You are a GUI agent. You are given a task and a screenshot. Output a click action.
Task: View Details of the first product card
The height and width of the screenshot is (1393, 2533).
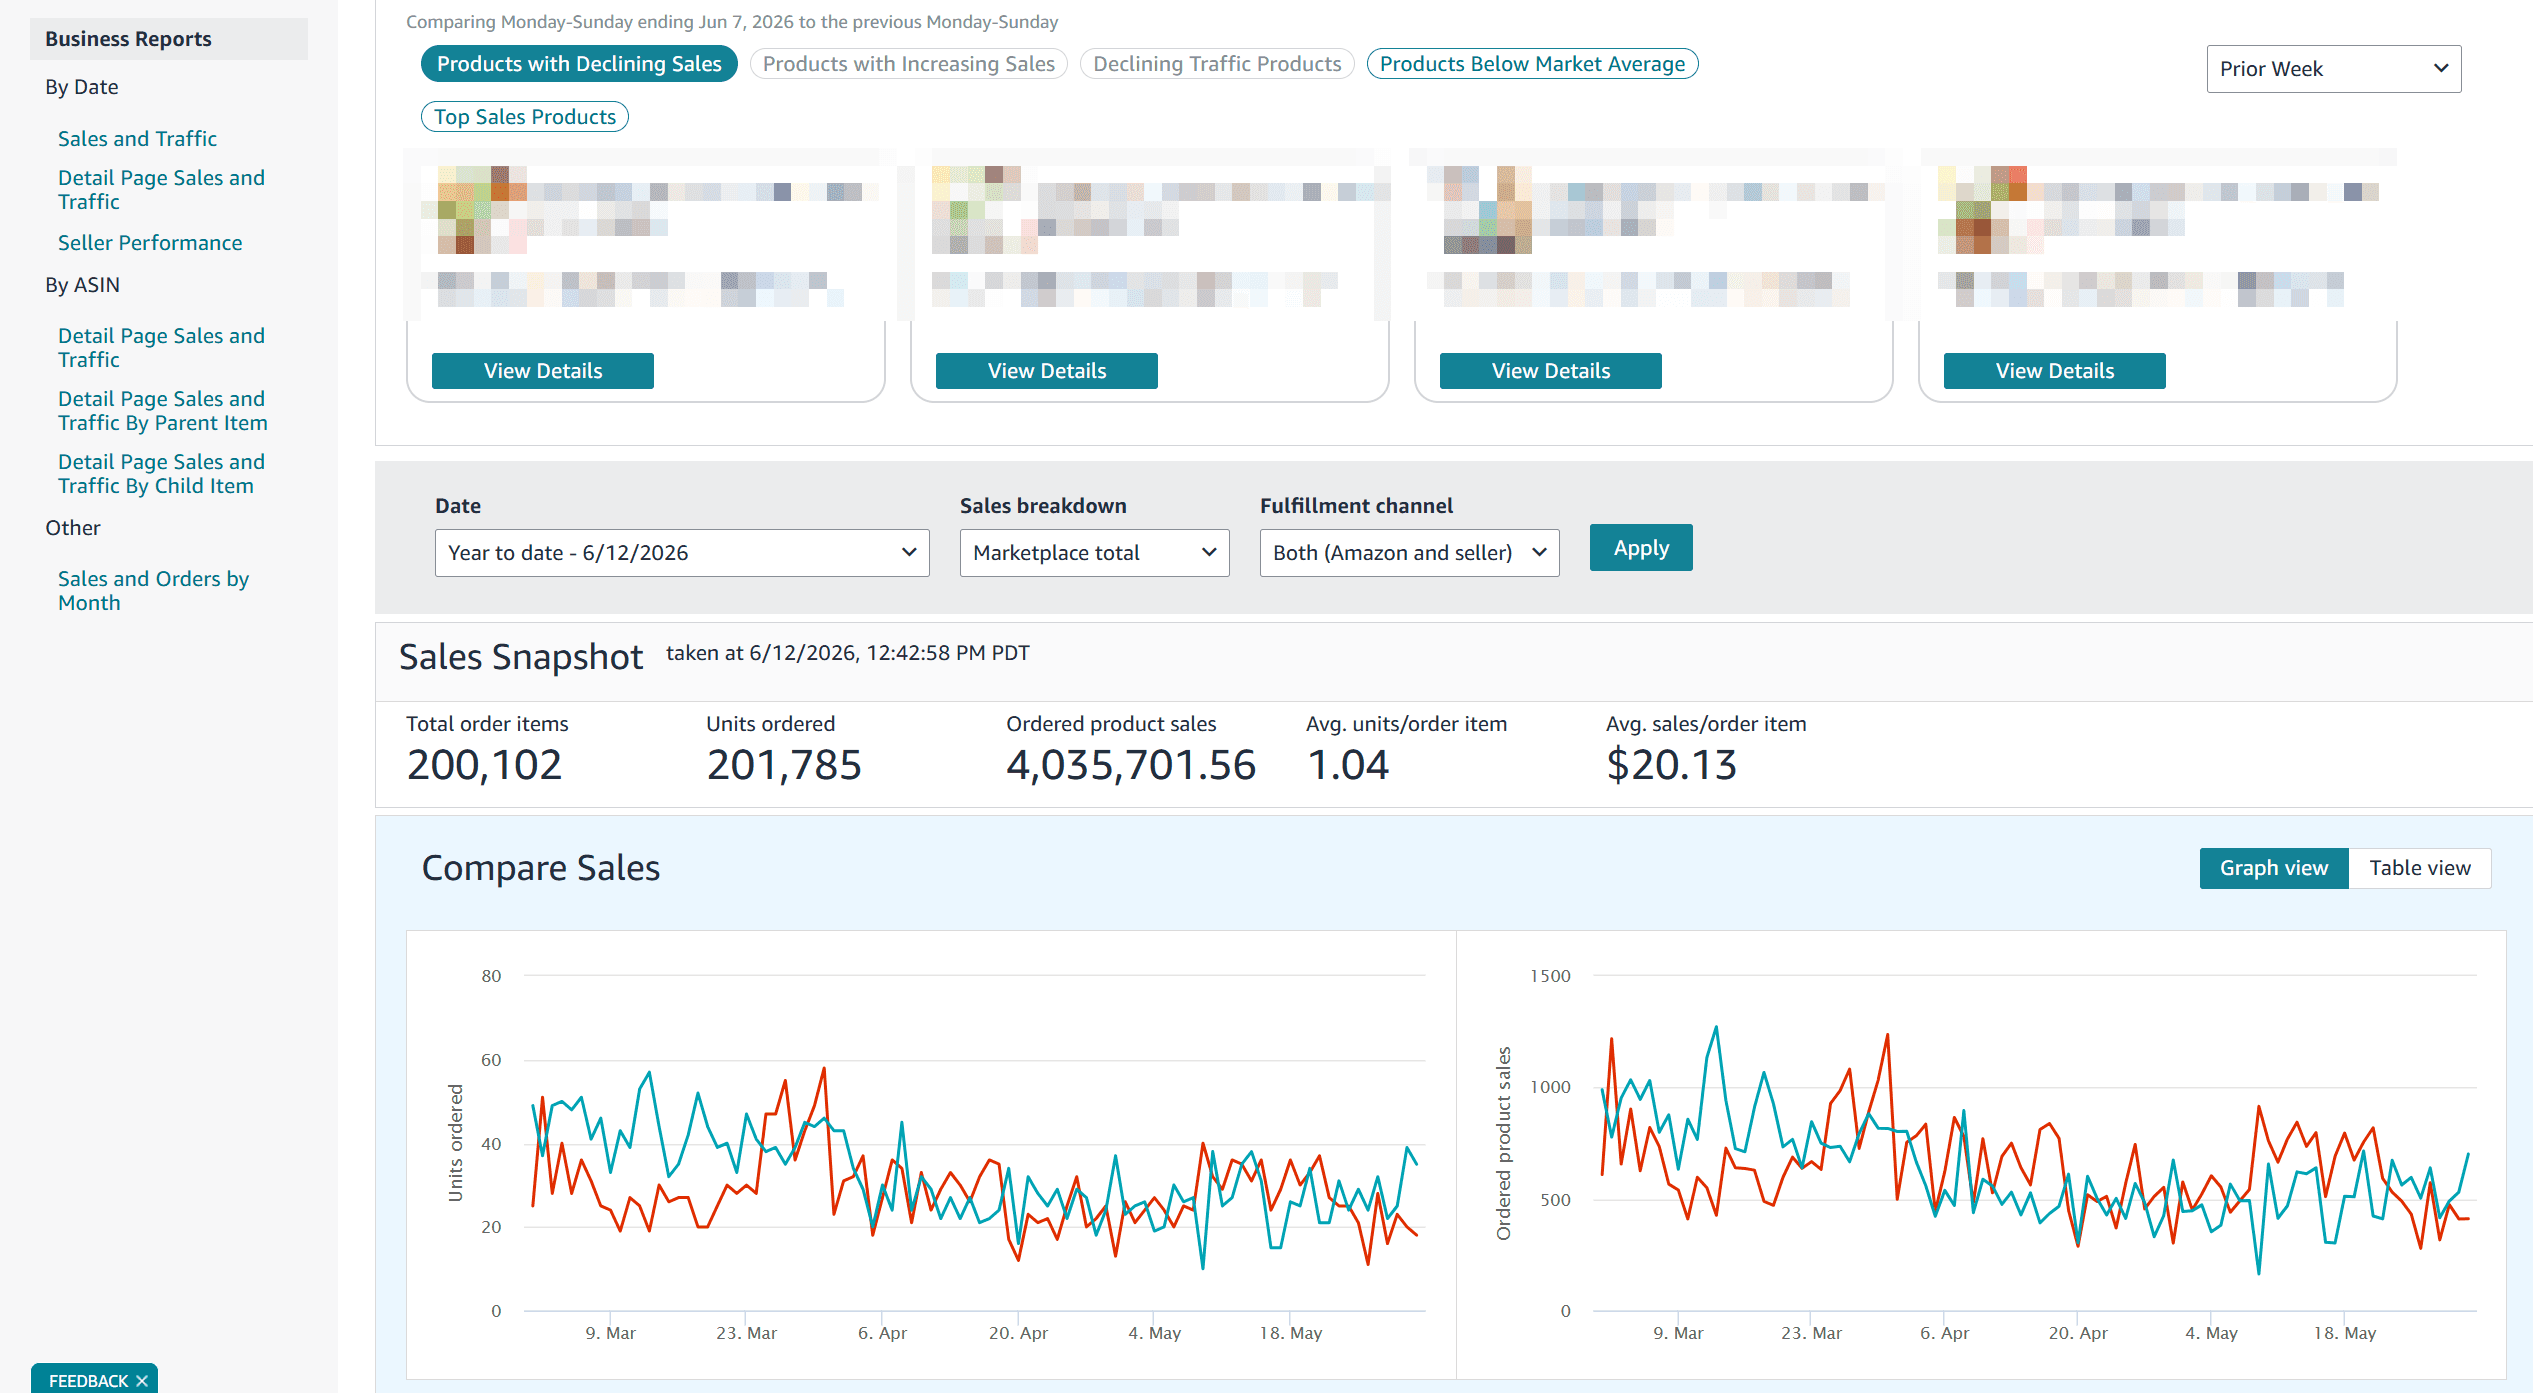point(543,371)
